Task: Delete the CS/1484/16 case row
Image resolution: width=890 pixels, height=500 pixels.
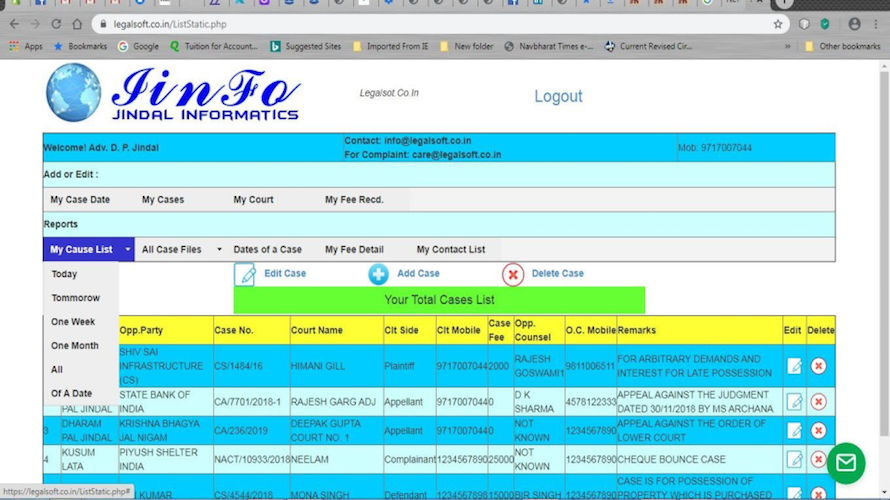Action: 818,366
